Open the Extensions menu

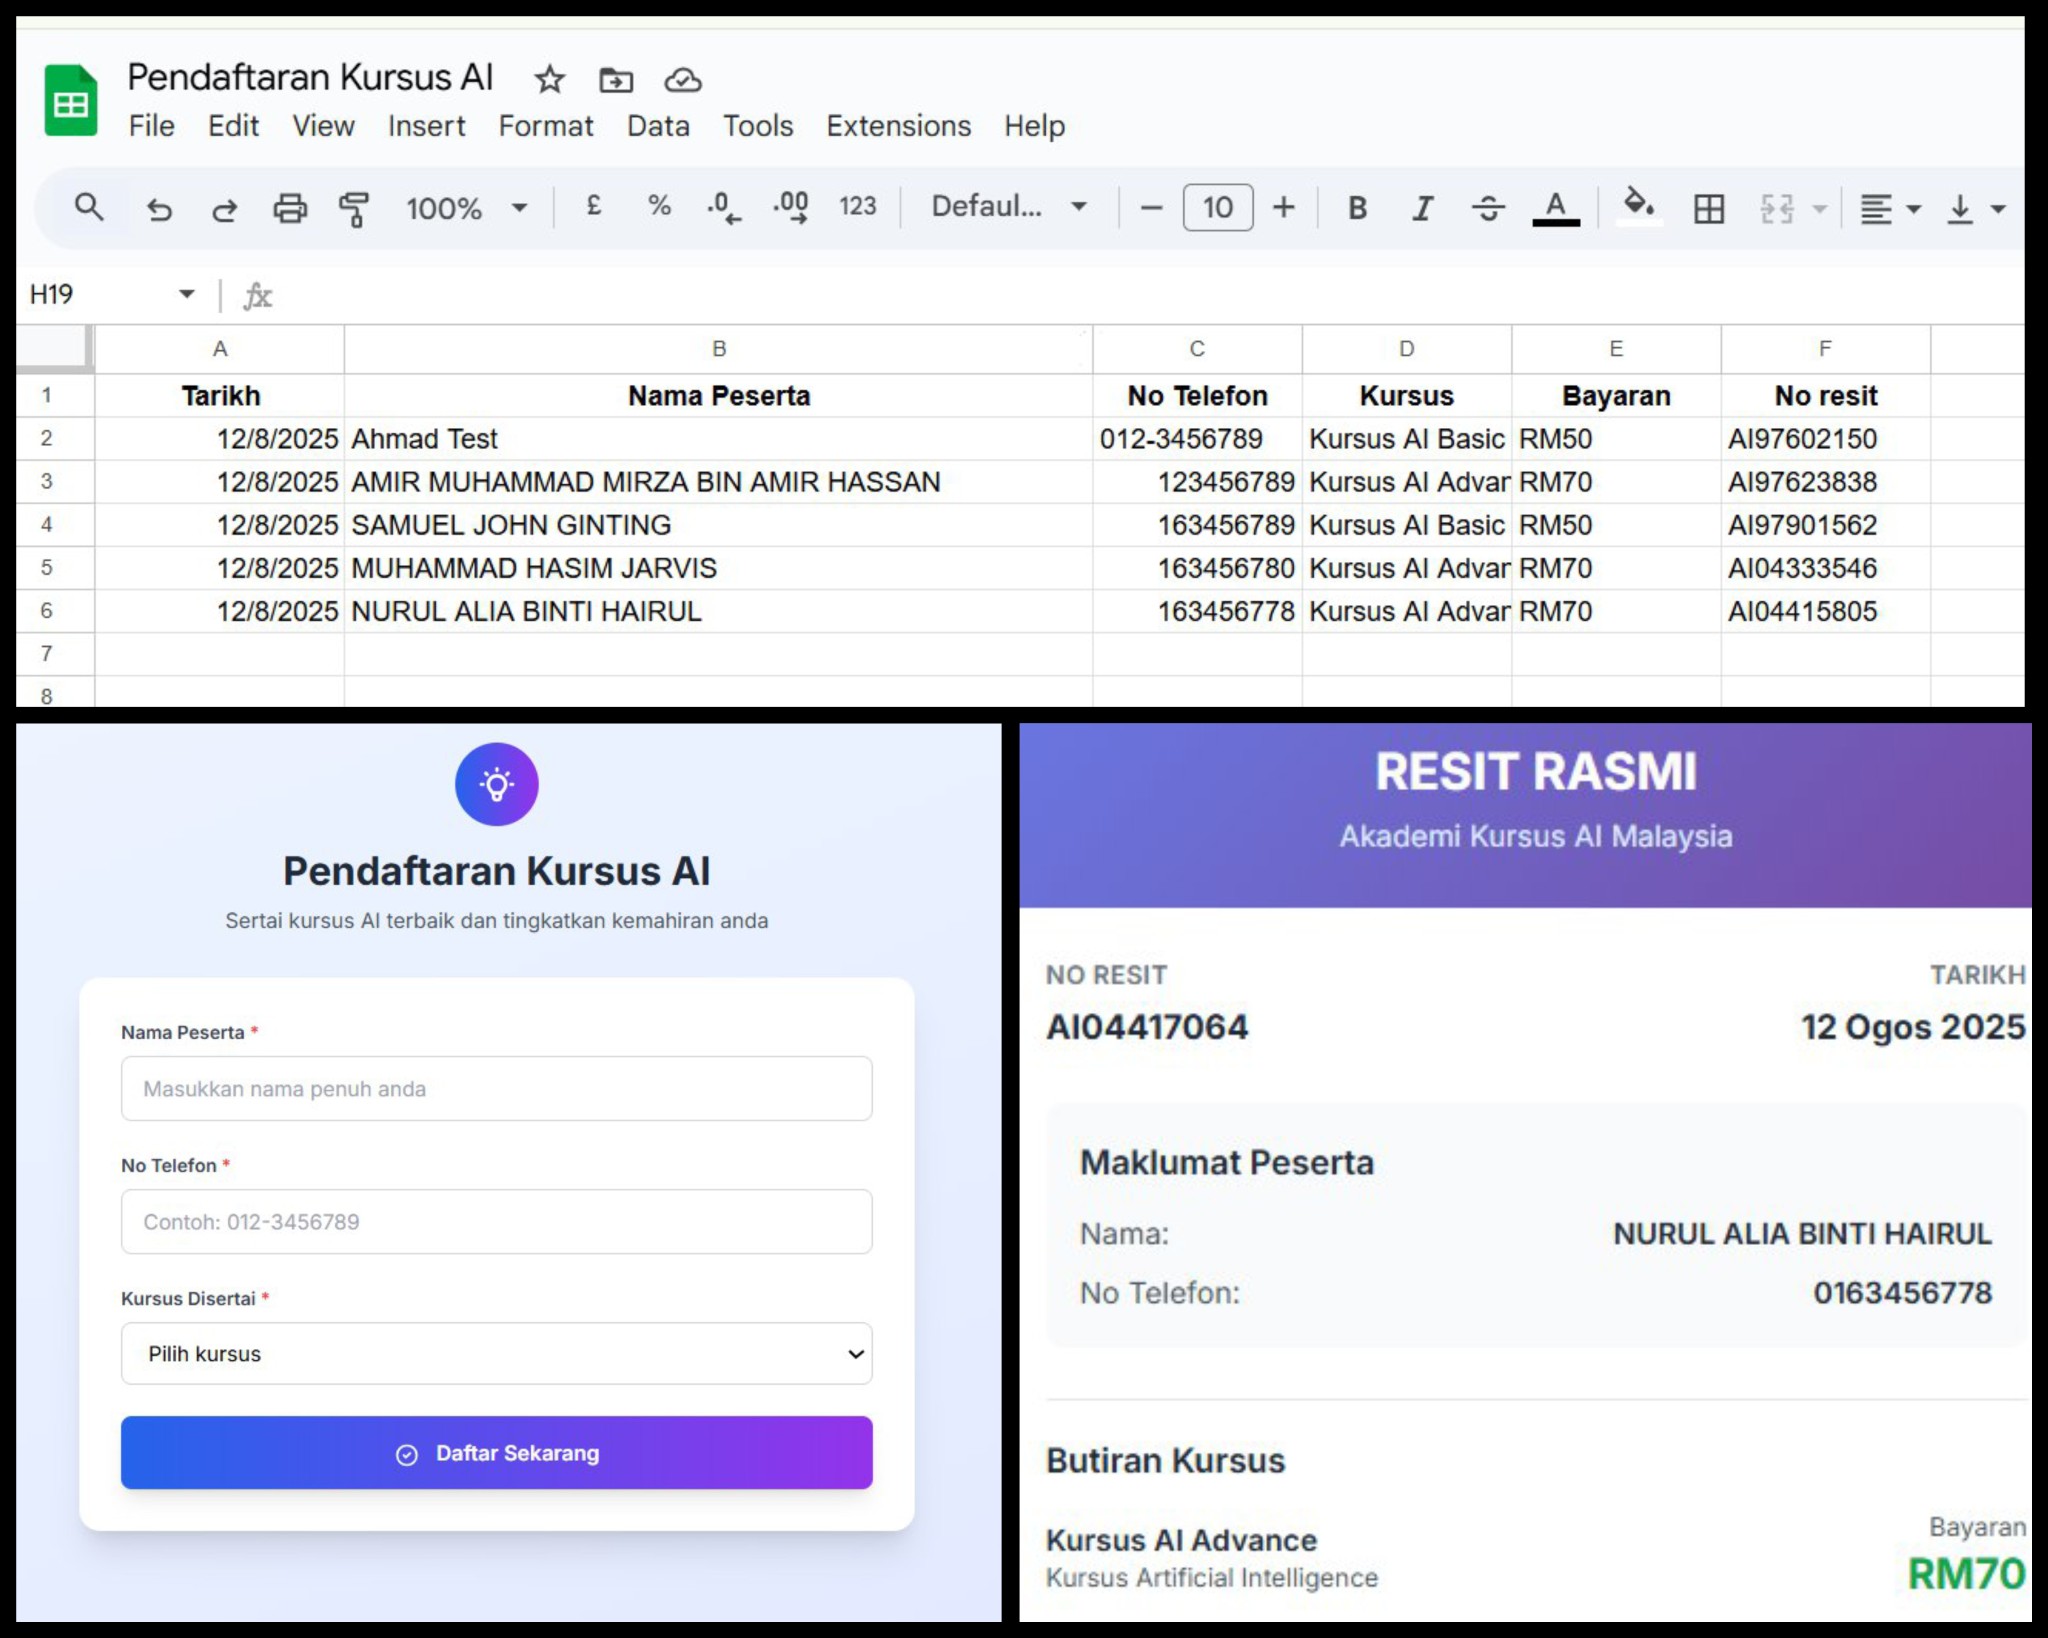pyautogui.click(x=898, y=126)
